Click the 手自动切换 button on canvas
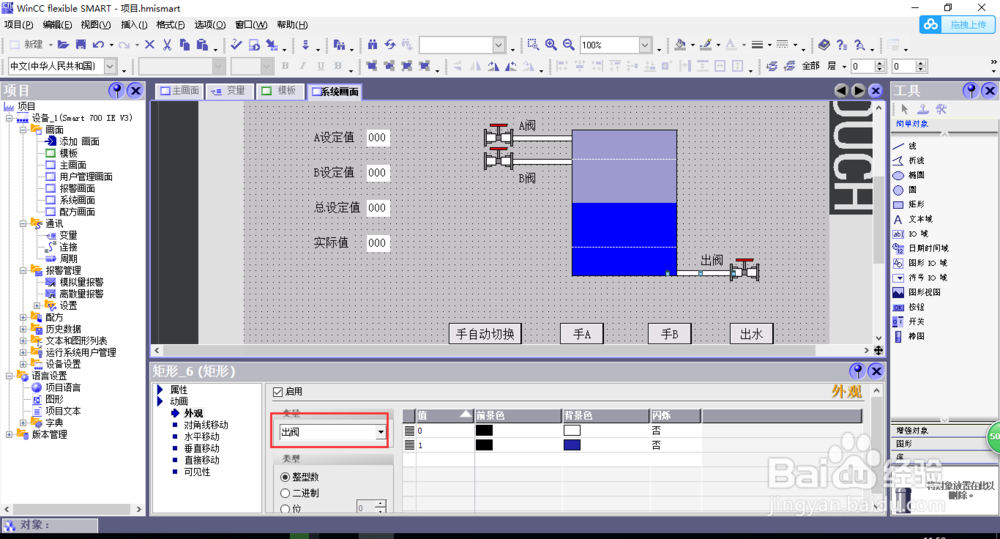 pyautogui.click(x=485, y=334)
